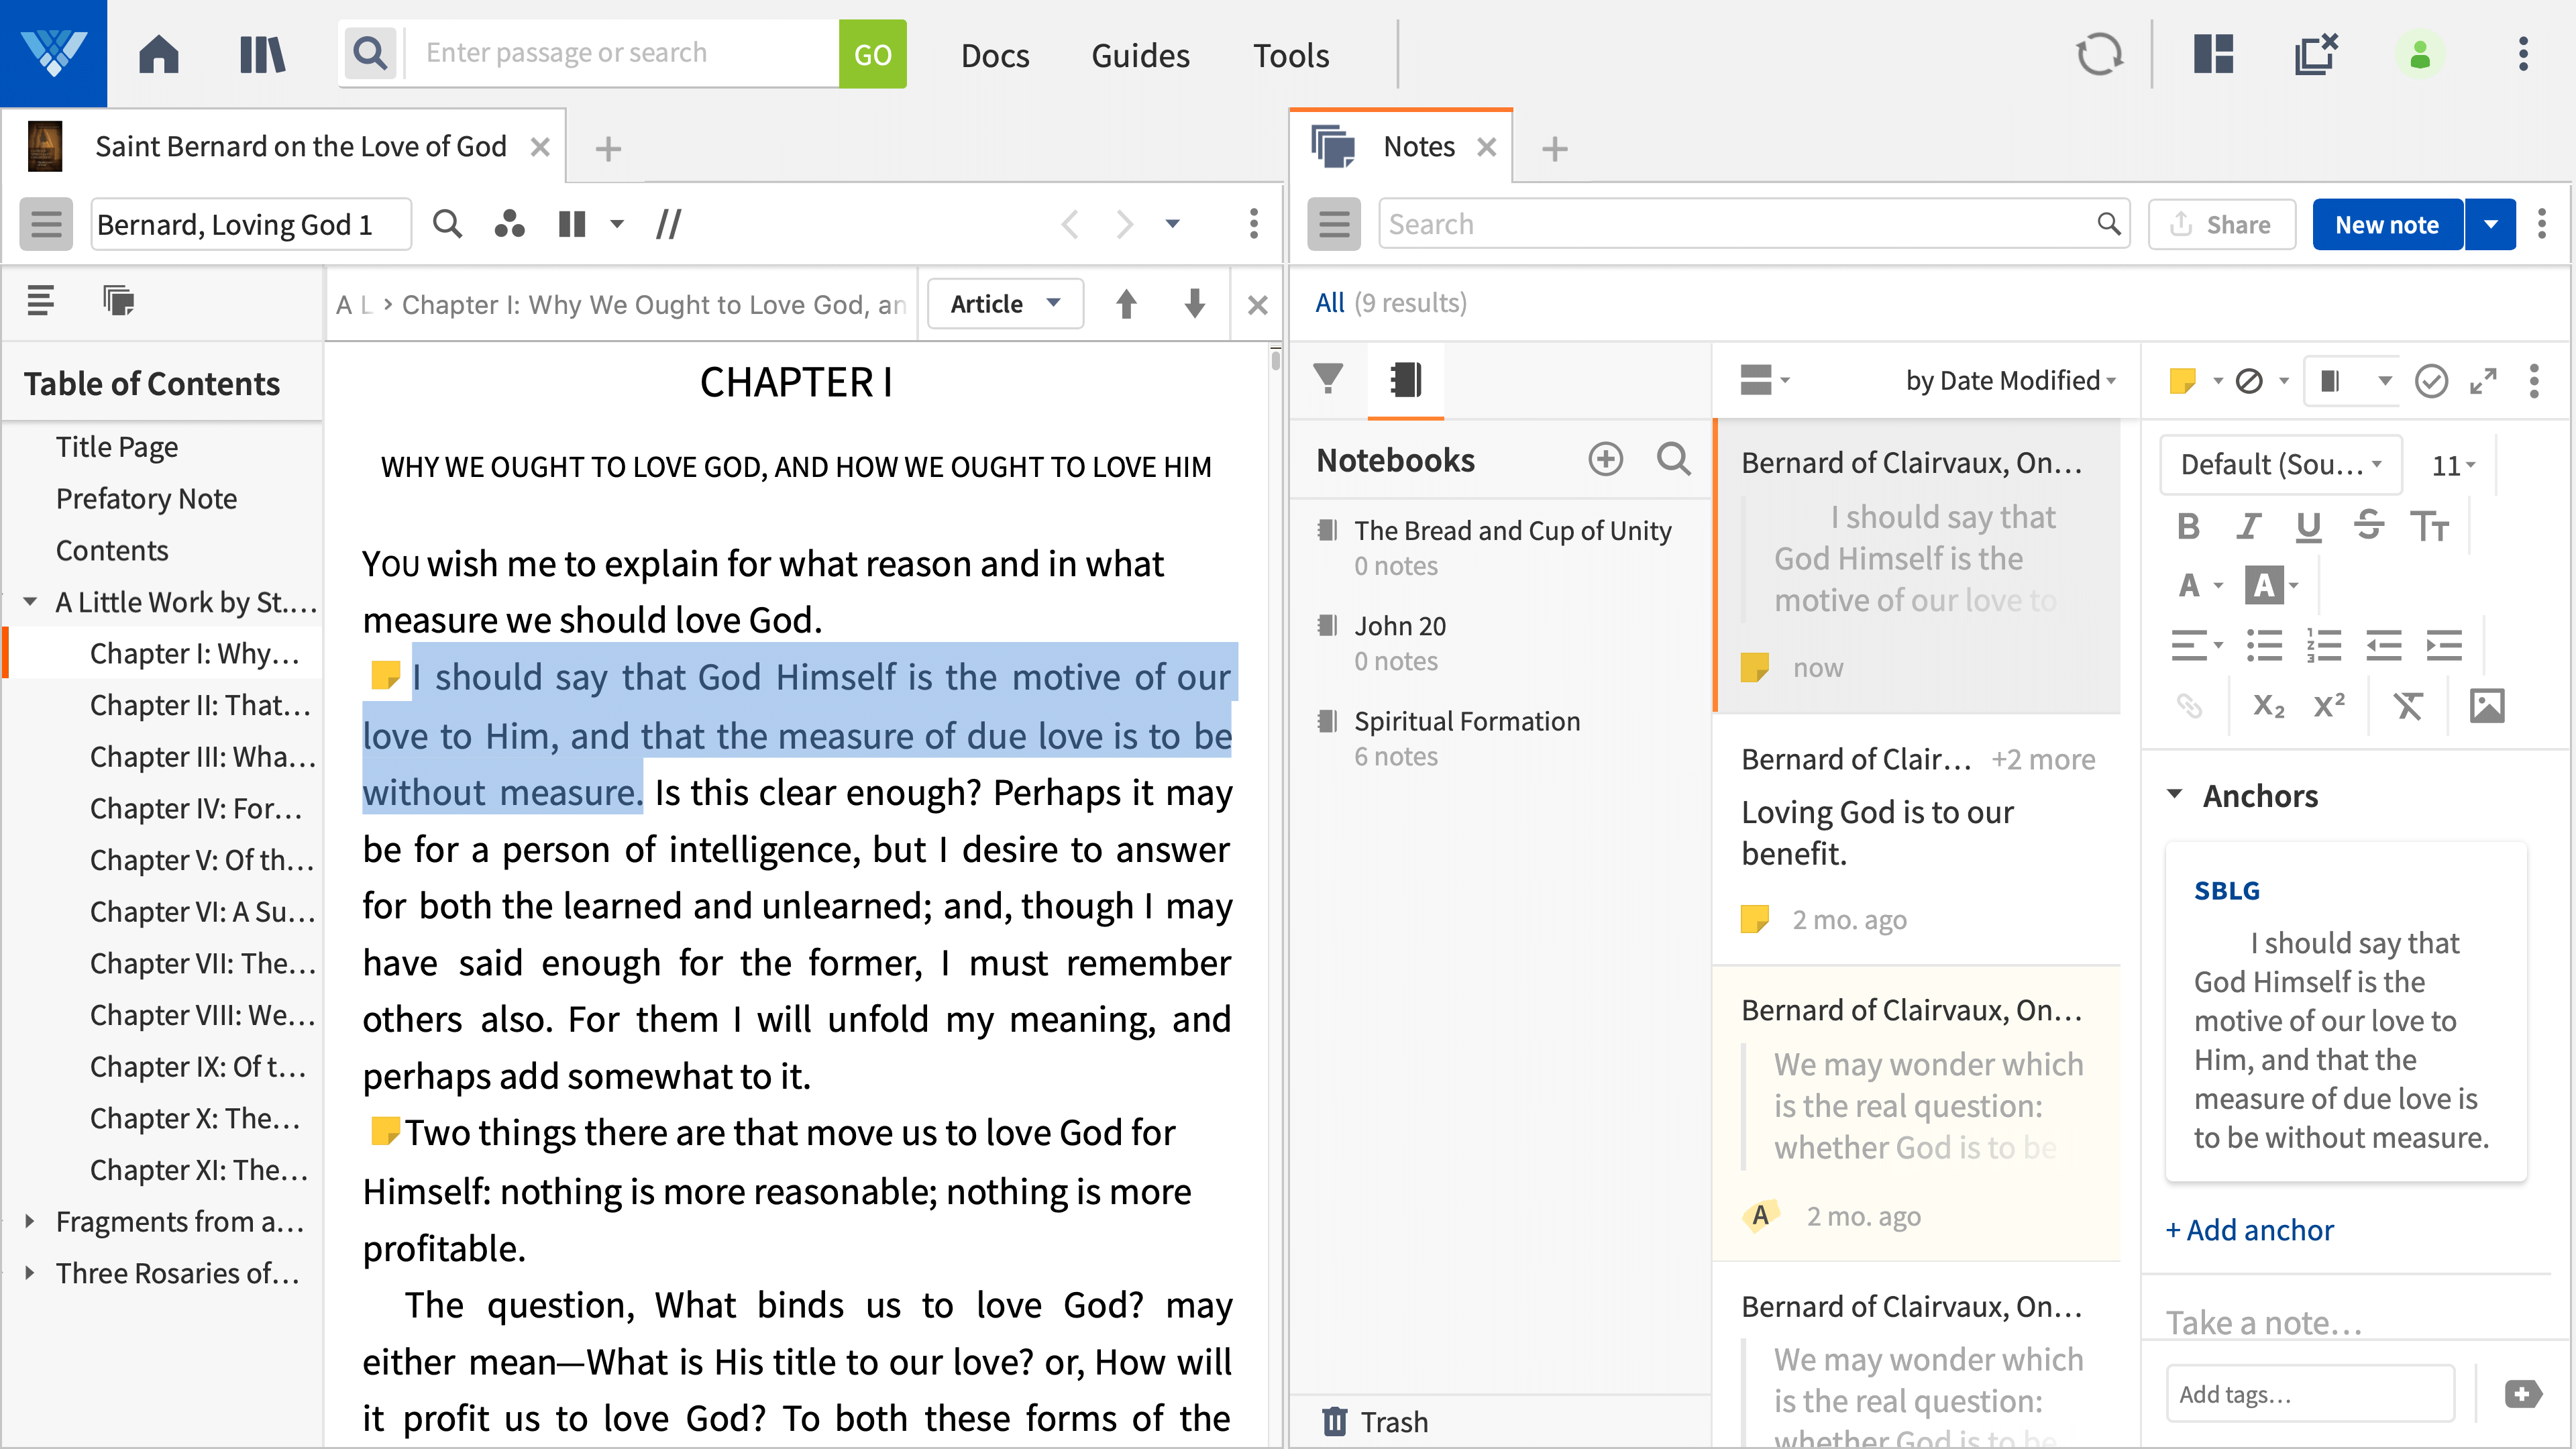Go back with the left arrow in book
This screenshot has width=2576, height=1449.
click(1069, 224)
